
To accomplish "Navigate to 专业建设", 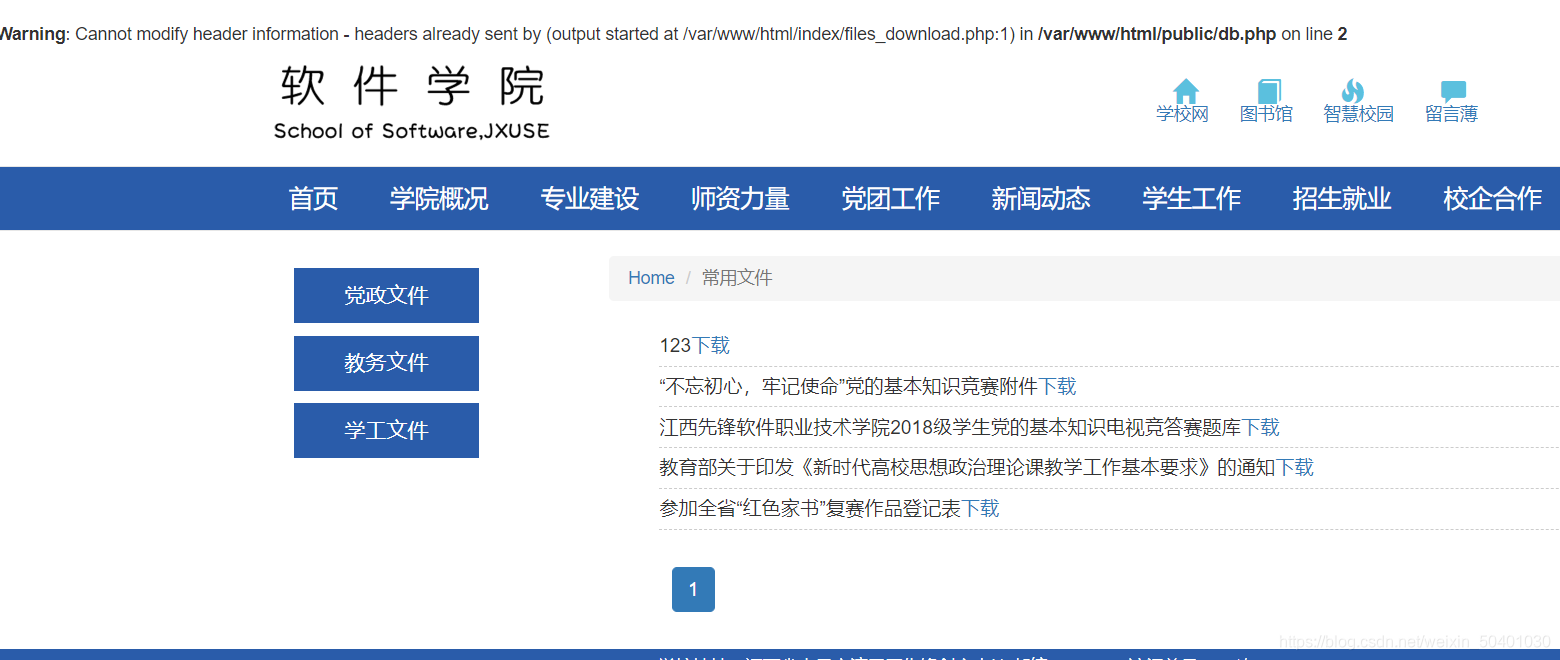I will click(589, 198).
